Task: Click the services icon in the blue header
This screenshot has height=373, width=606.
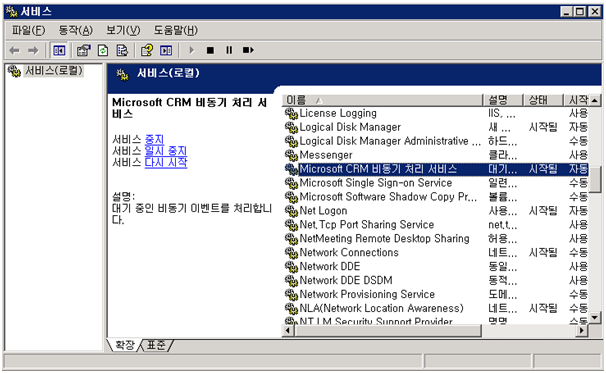Action: point(123,74)
